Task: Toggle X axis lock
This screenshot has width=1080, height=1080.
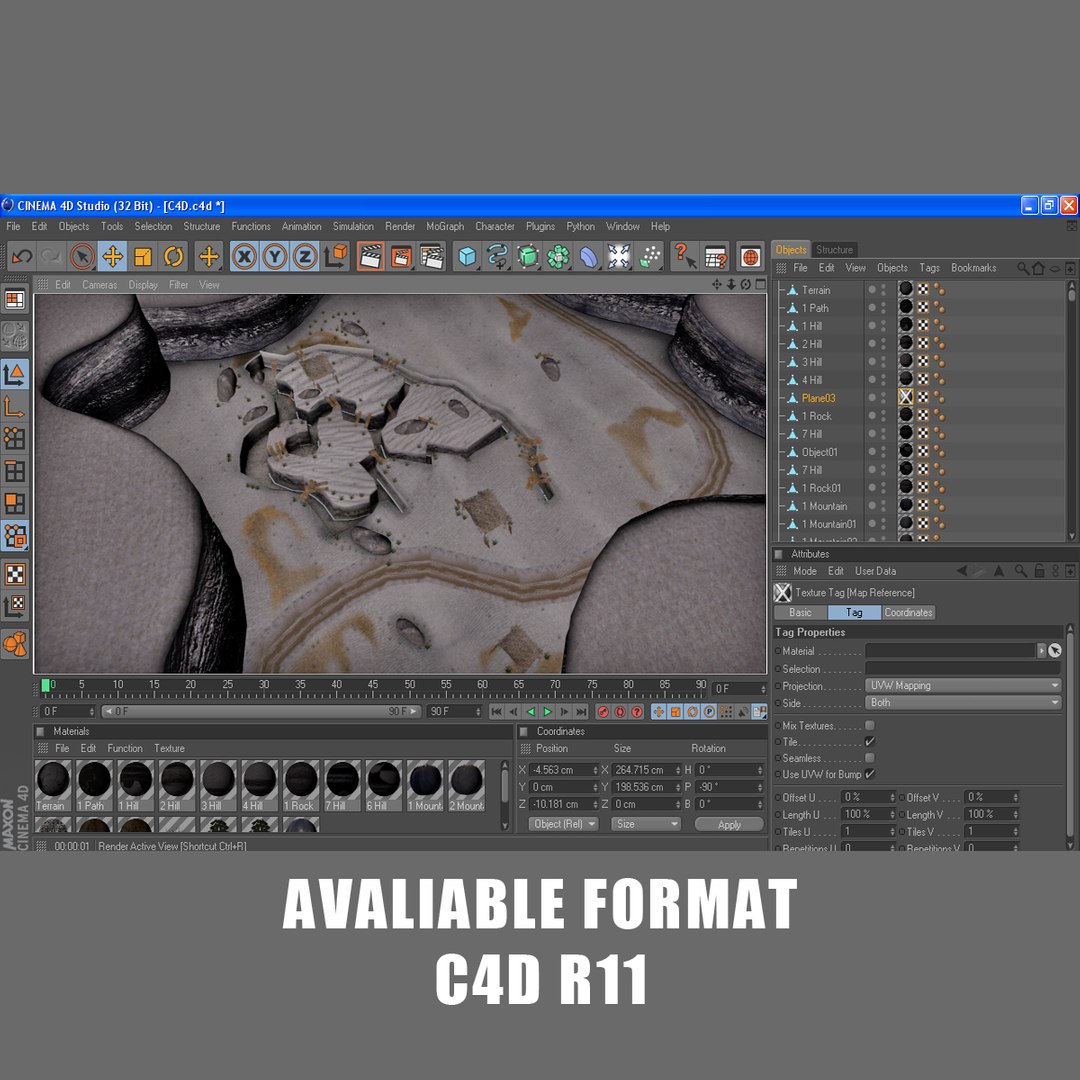Action: pyautogui.click(x=244, y=257)
